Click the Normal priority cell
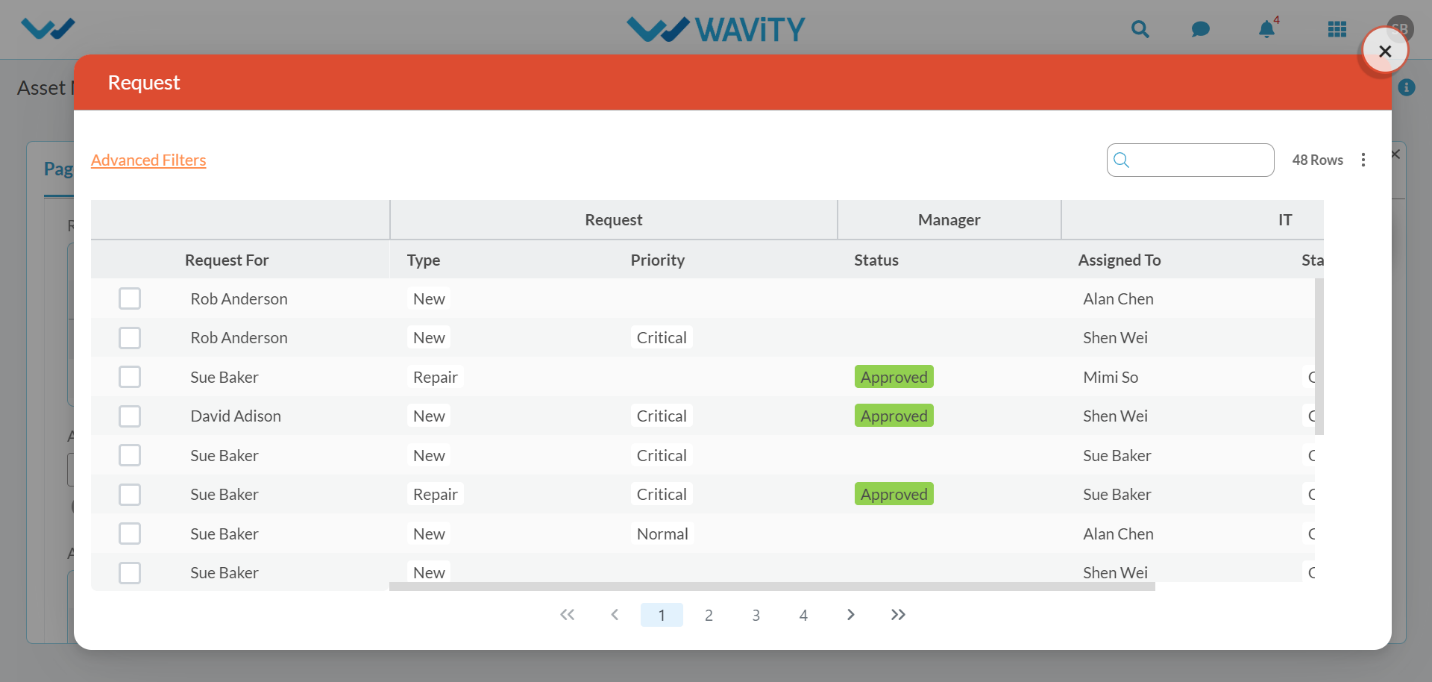Viewport: 1432px width, 682px height. (x=662, y=534)
